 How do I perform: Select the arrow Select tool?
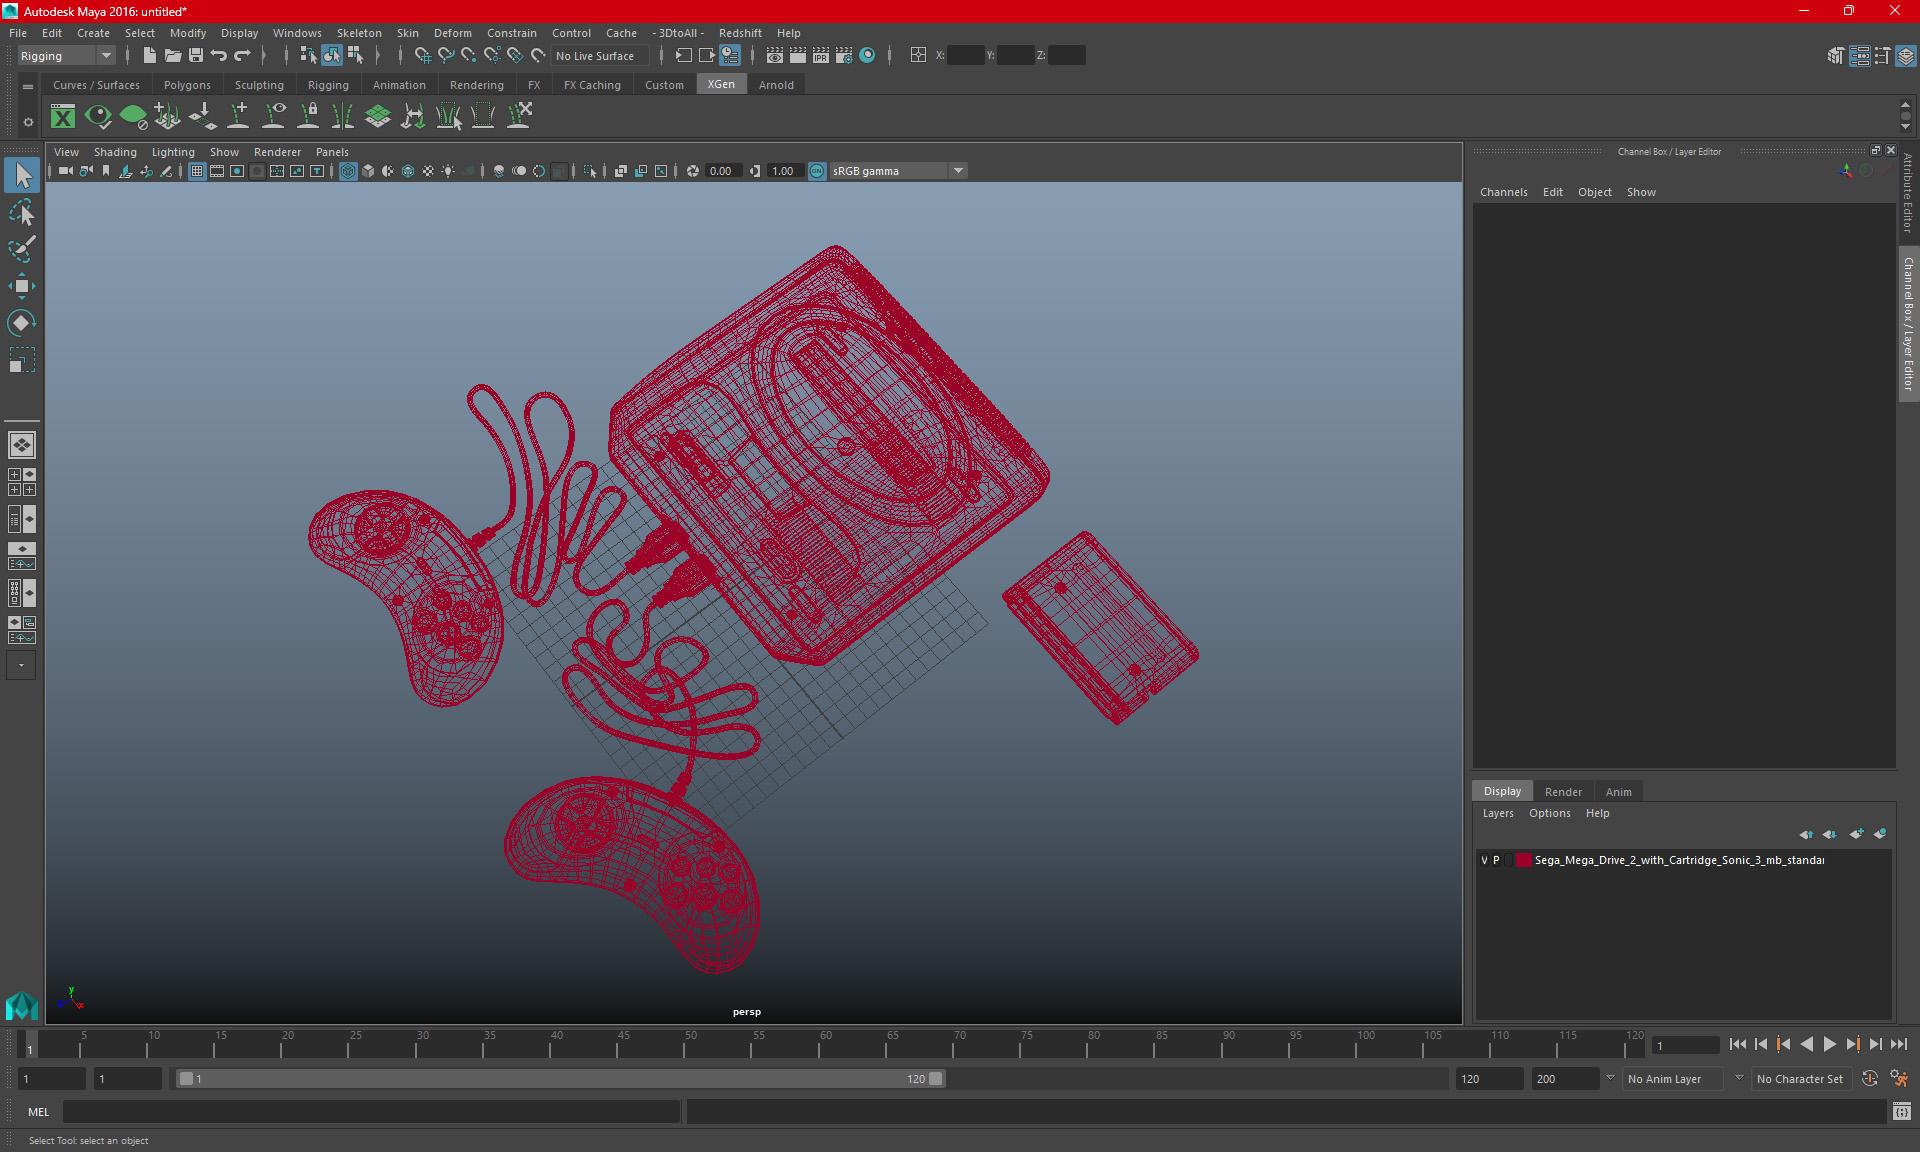pyautogui.click(x=22, y=176)
